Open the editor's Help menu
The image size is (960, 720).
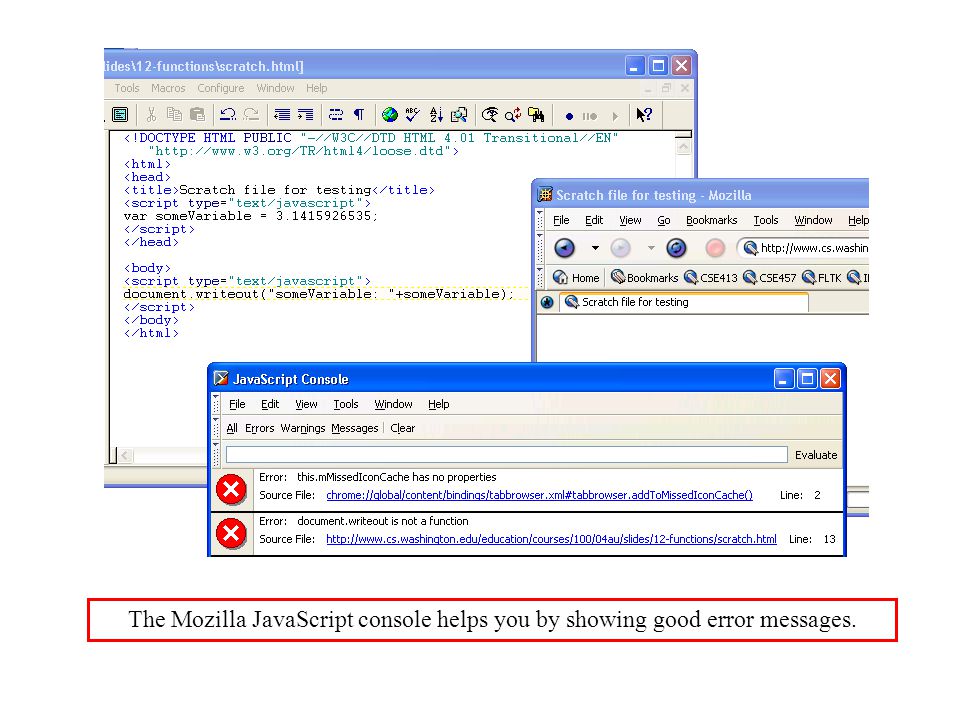coord(317,88)
